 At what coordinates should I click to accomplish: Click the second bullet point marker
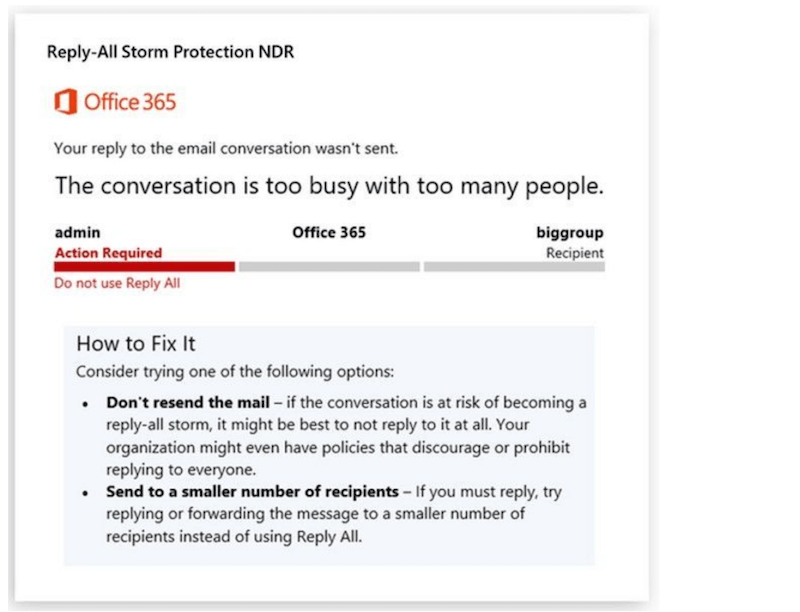[x=87, y=494]
